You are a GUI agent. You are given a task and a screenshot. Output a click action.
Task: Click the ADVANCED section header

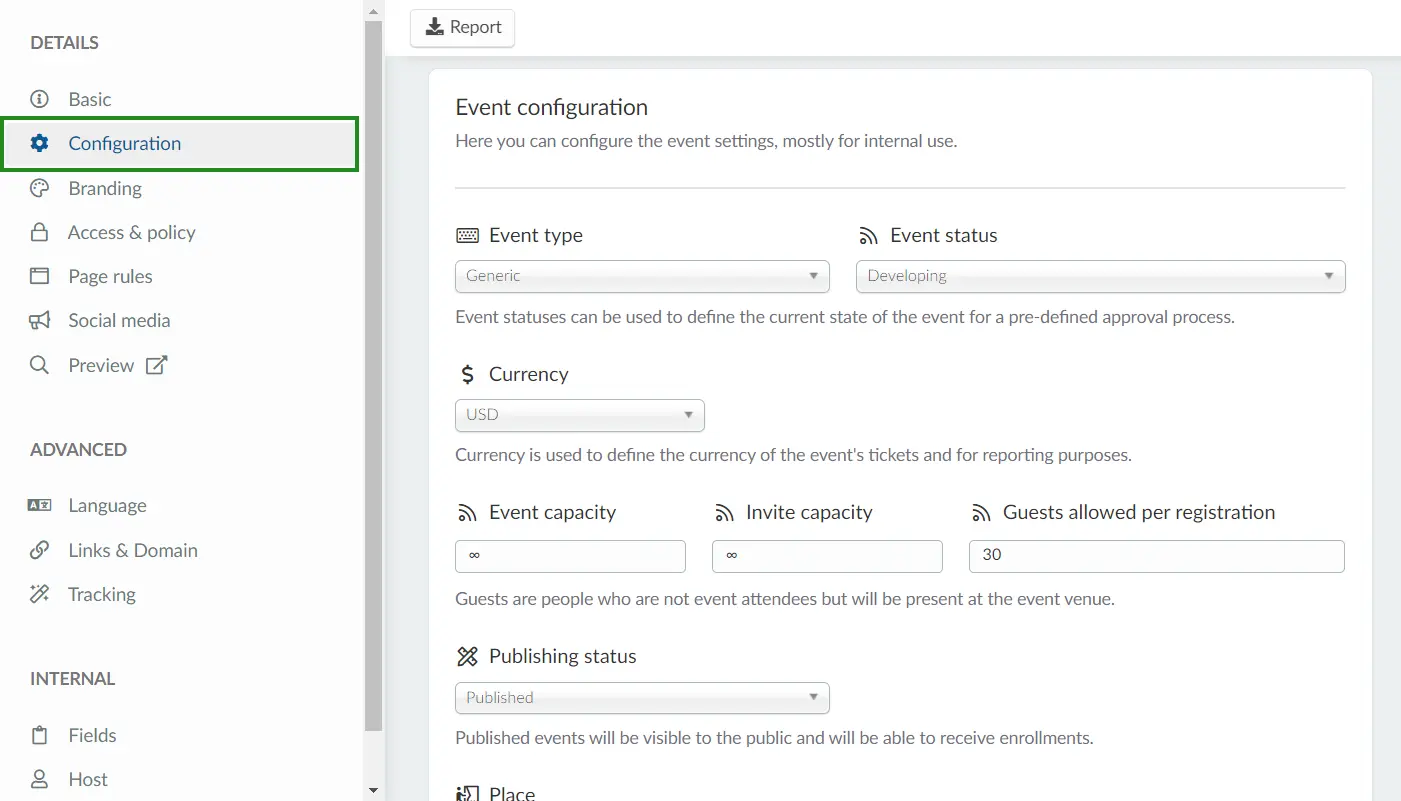78,449
